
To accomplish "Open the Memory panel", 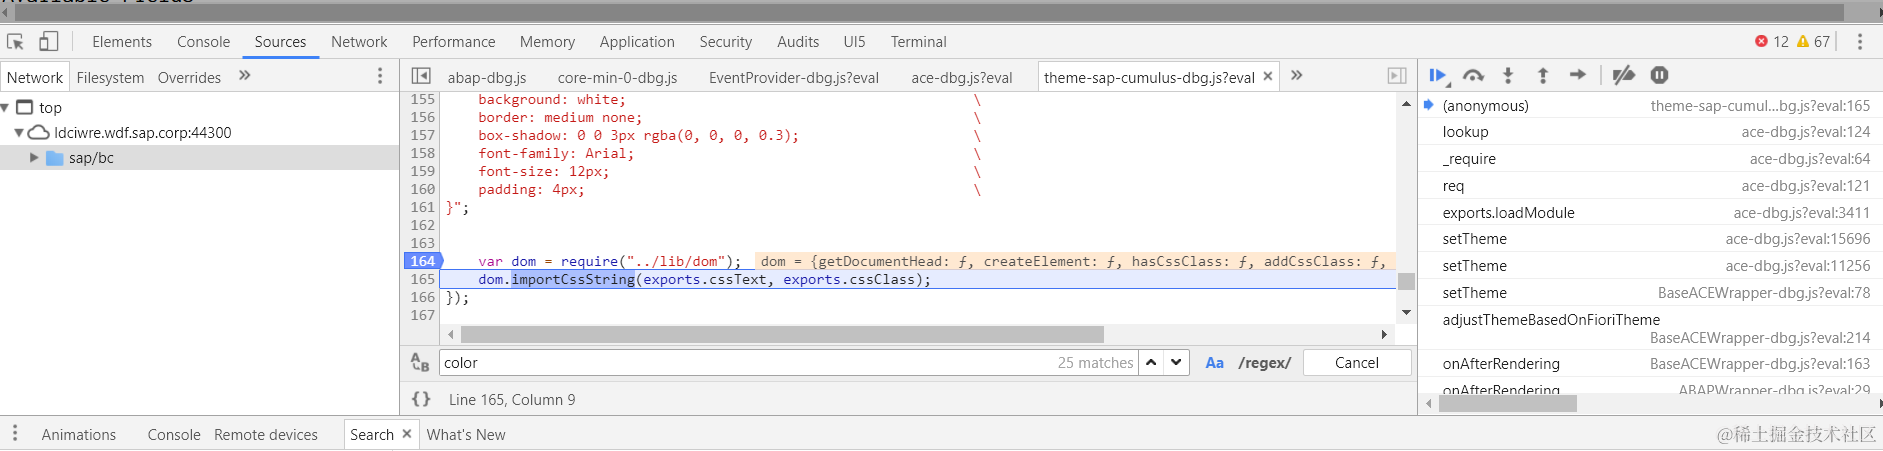I will point(547,42).
